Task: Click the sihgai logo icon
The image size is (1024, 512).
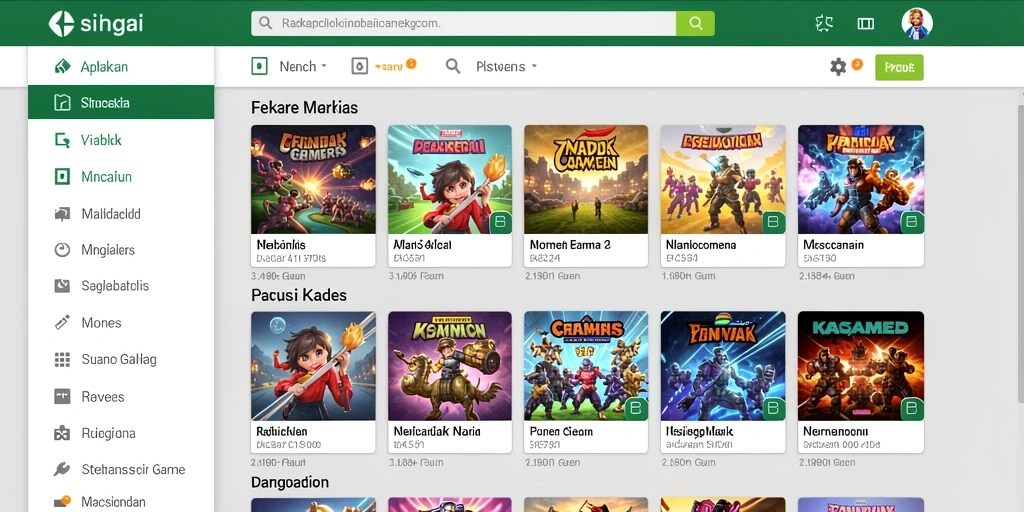Action: point(62,24)
